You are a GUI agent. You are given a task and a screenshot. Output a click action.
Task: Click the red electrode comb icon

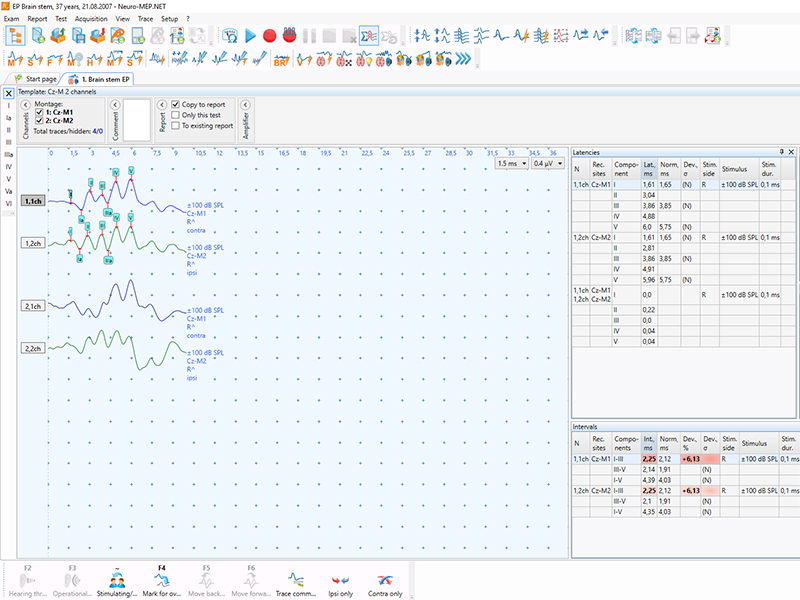289,35
